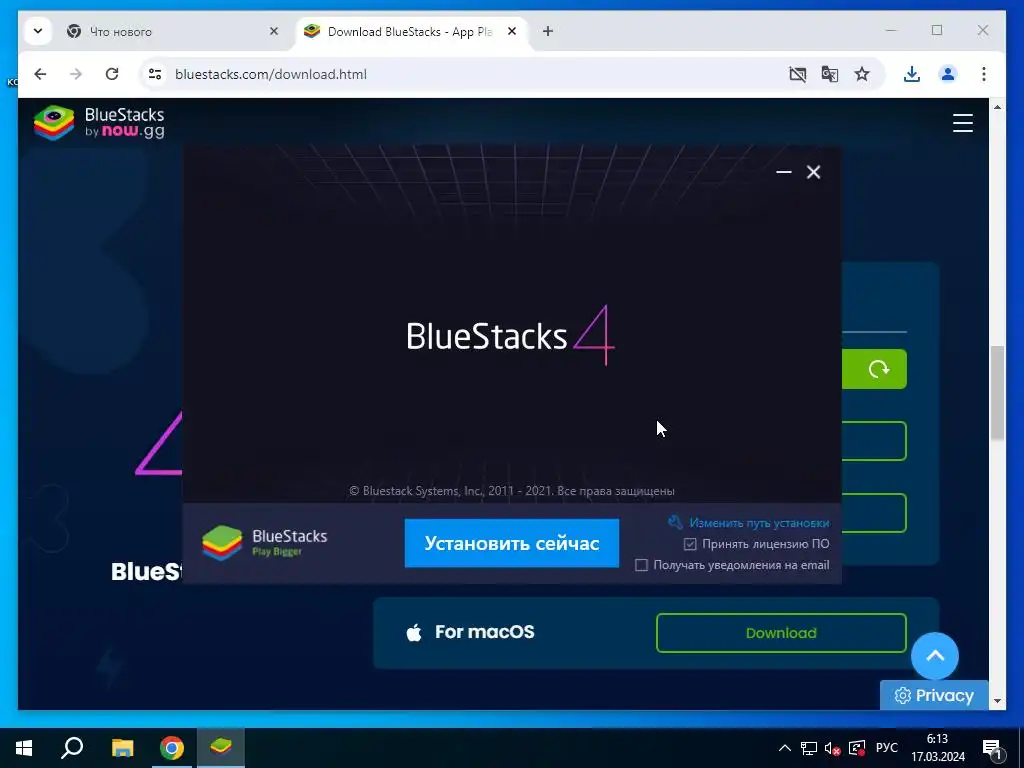Click the scroll-to-top arrow button
The image size is (1024, 768).
[935, 656]
